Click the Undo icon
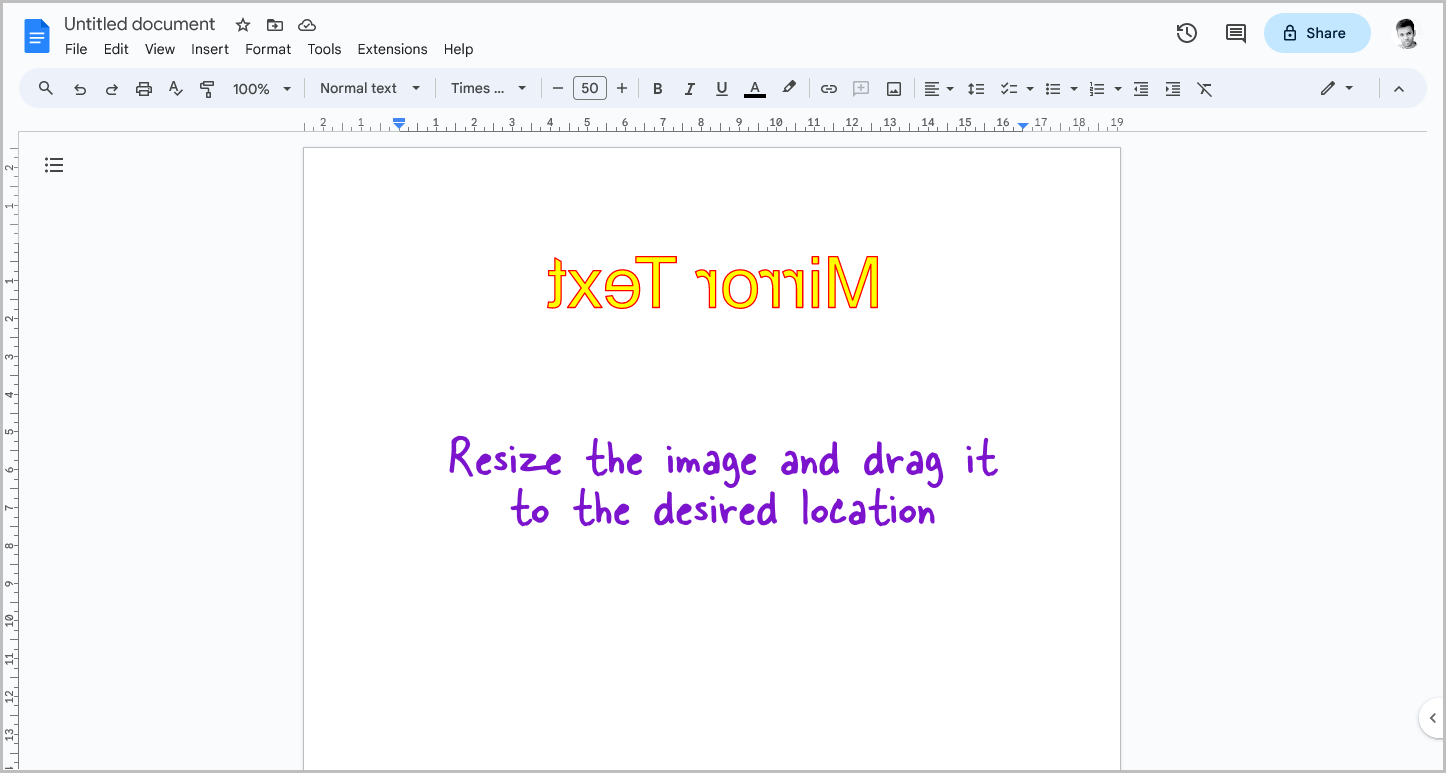Image resolution: width=1446 pixels, height=773 pixels. point(80,88)
